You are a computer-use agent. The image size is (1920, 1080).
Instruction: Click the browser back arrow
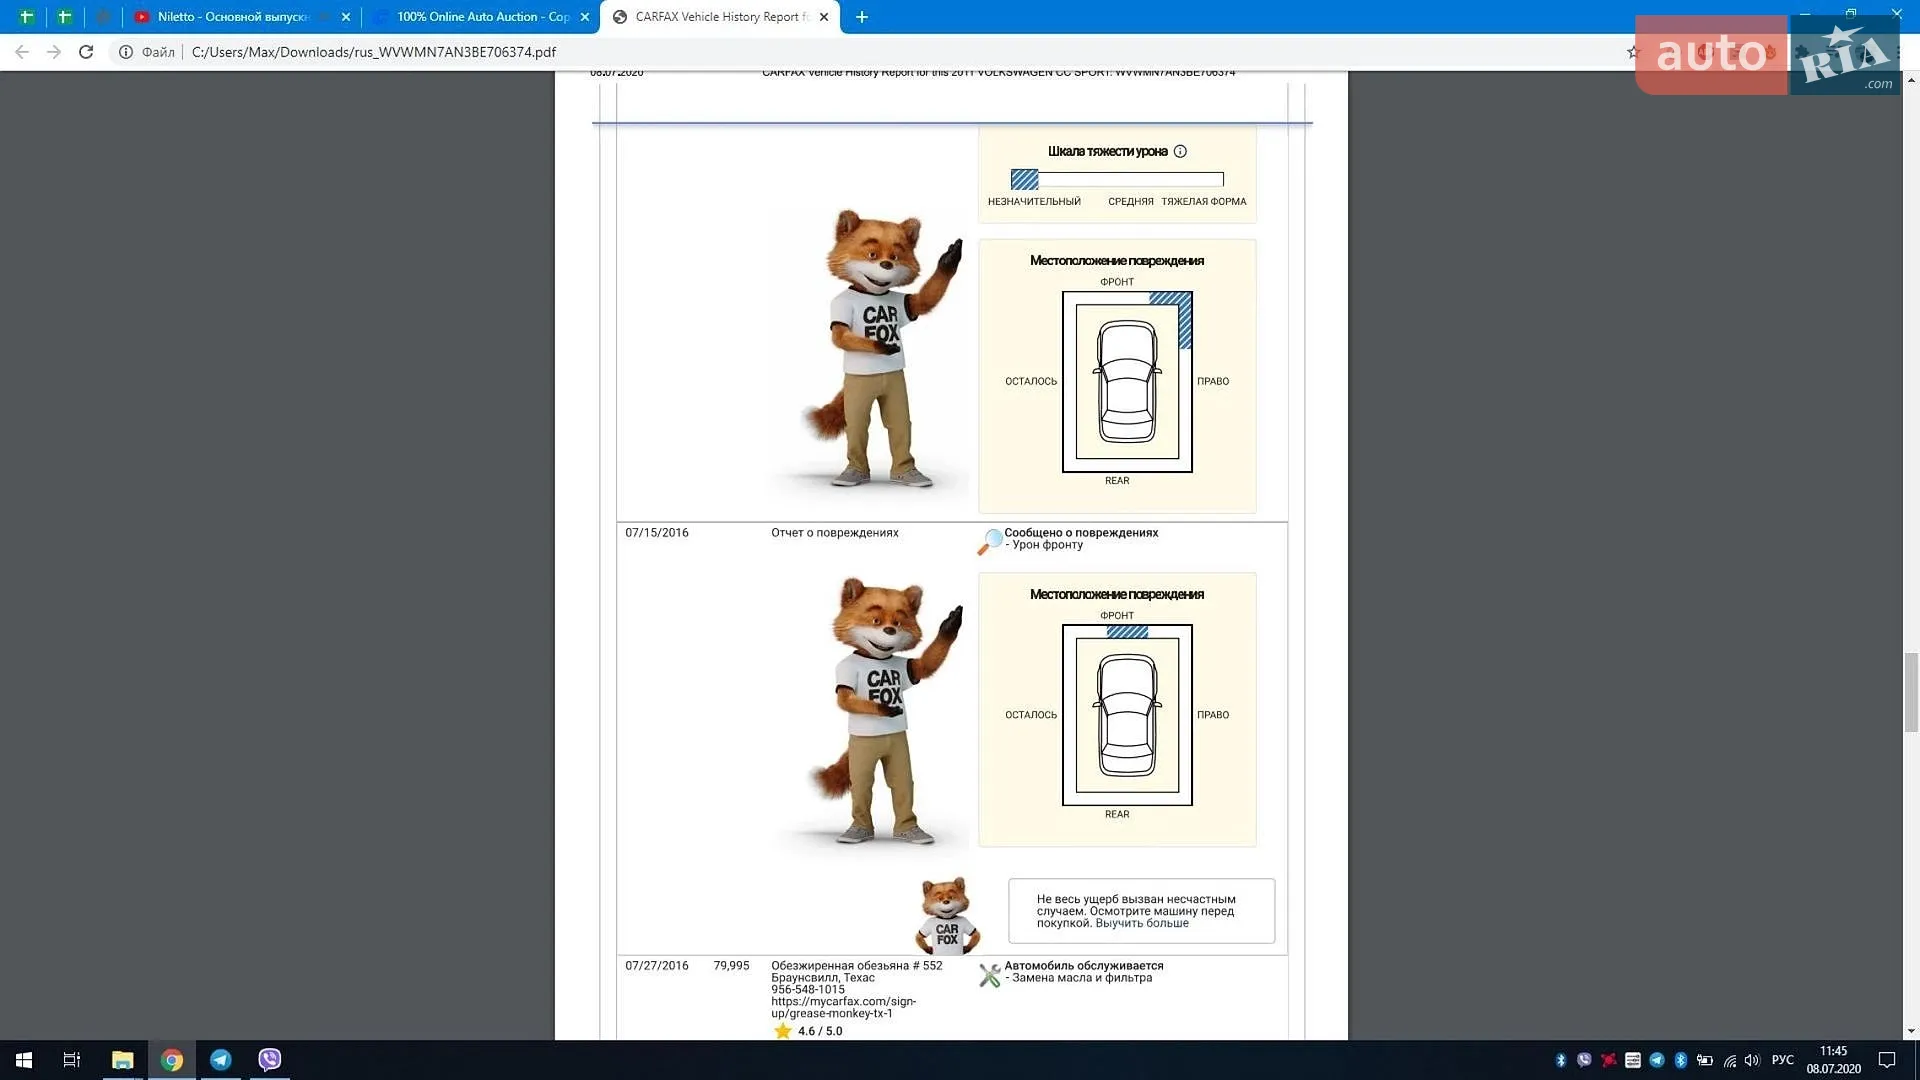click(22, 52)
